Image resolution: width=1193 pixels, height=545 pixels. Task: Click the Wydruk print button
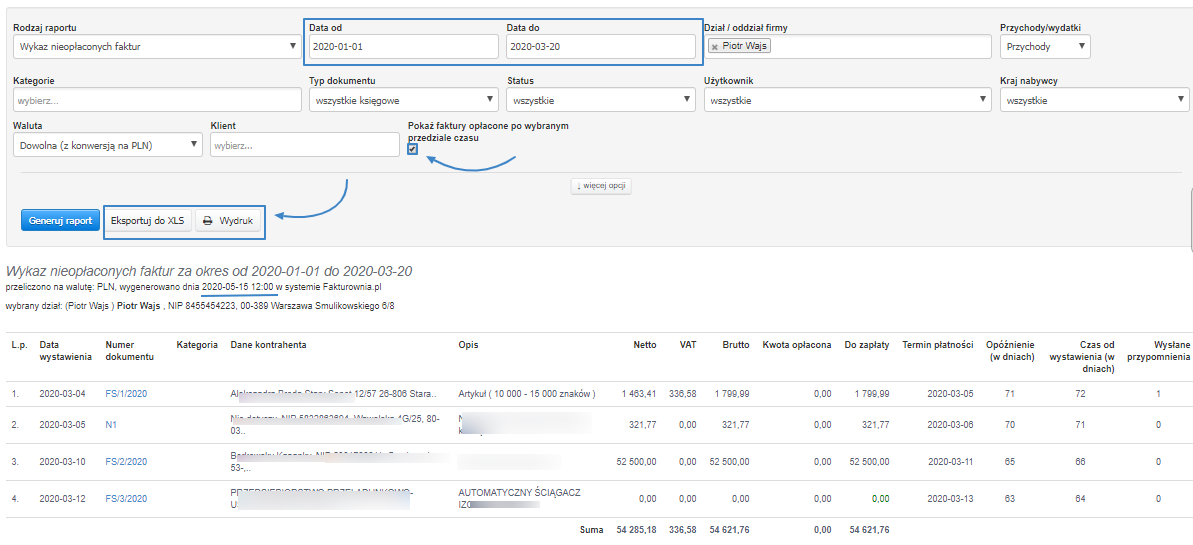(228, 221)
